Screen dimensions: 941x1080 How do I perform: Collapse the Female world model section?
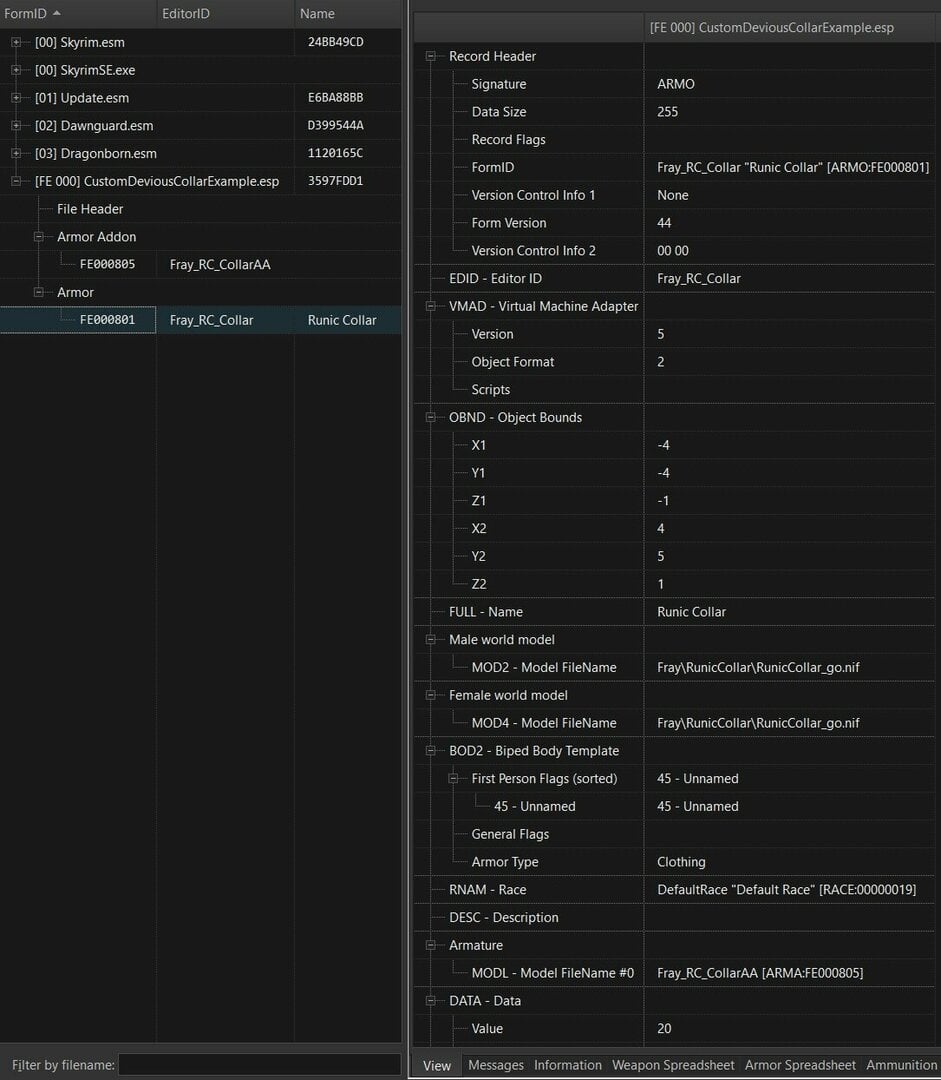431,695
